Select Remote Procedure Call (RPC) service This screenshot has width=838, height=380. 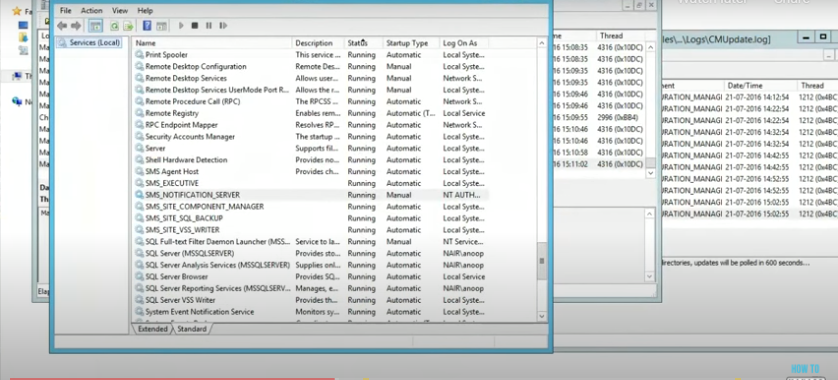coord(192,102)
